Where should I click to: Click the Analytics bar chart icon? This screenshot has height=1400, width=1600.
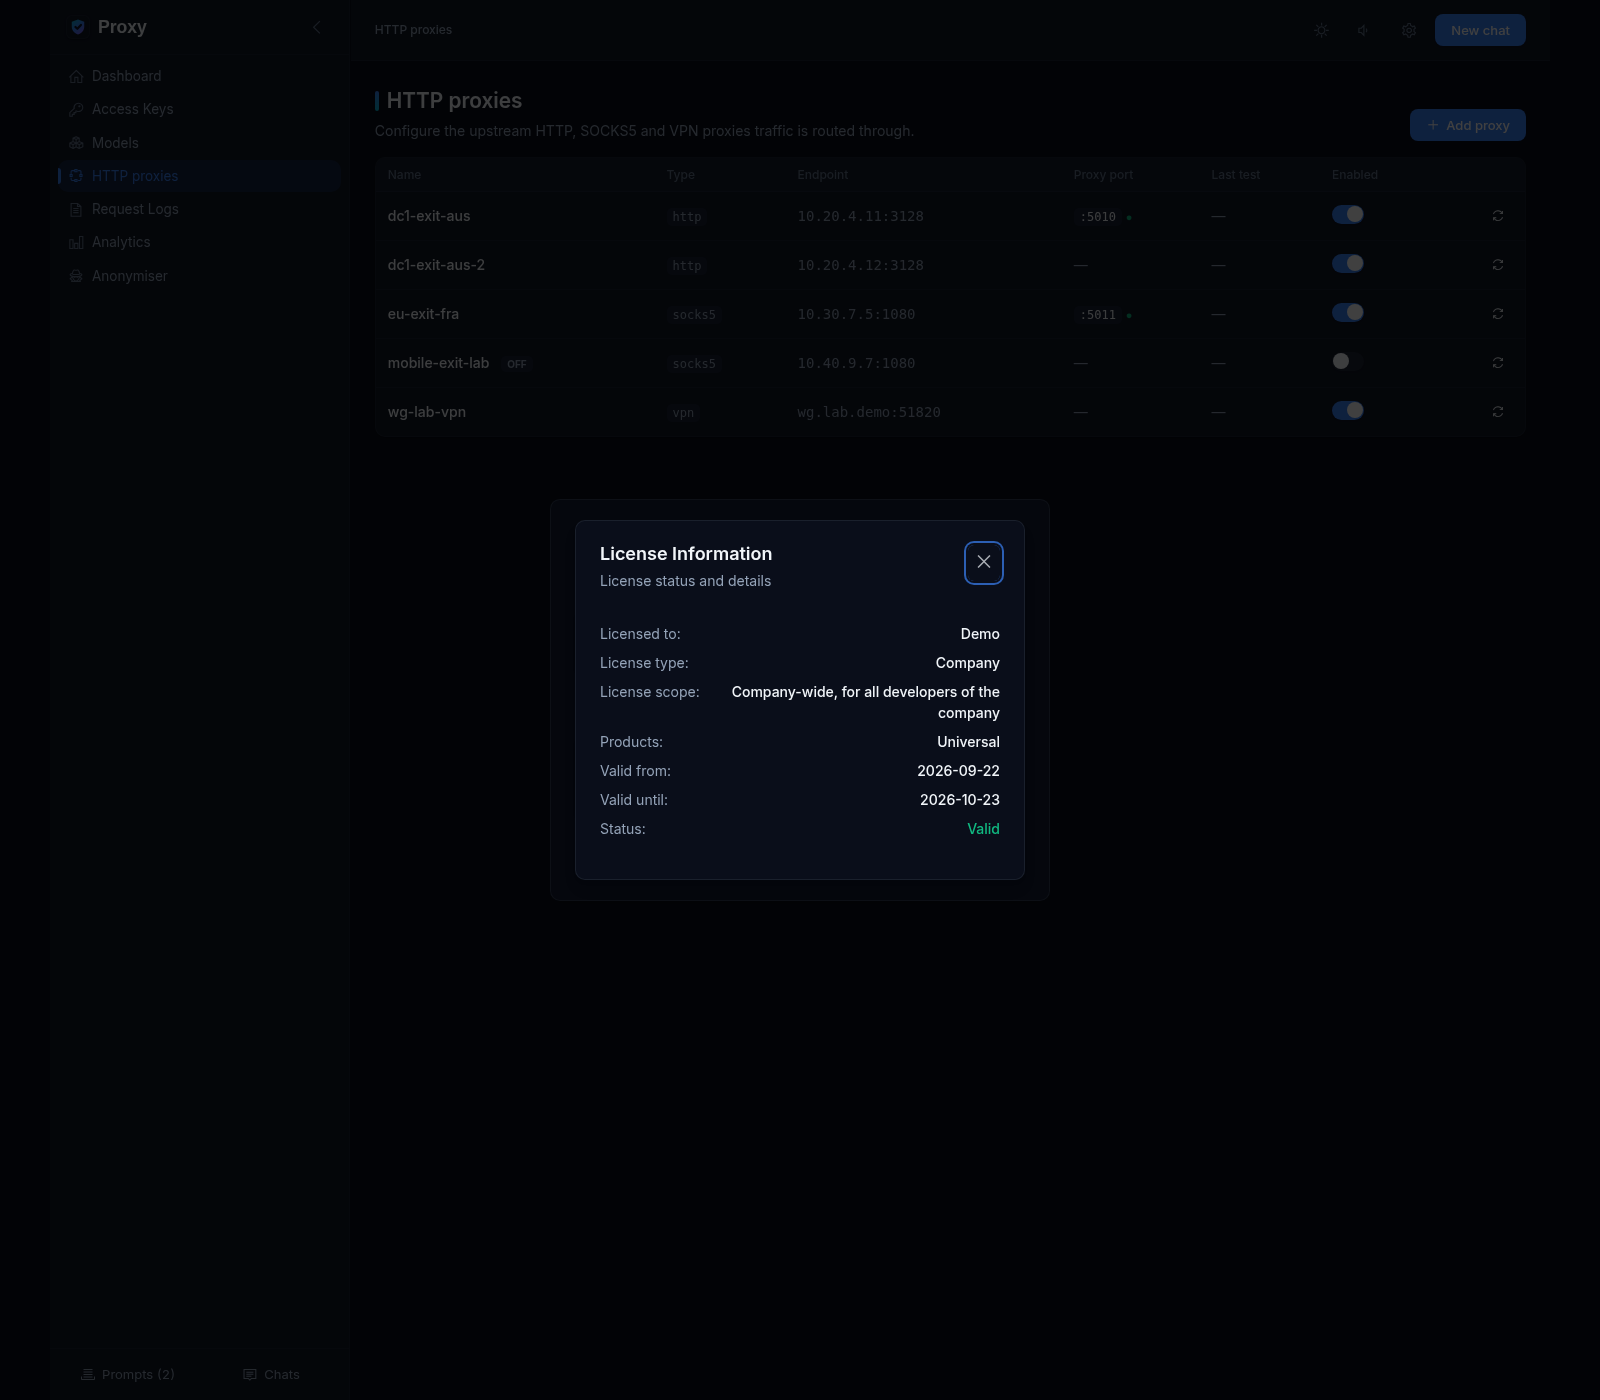(x=76, y=242)
